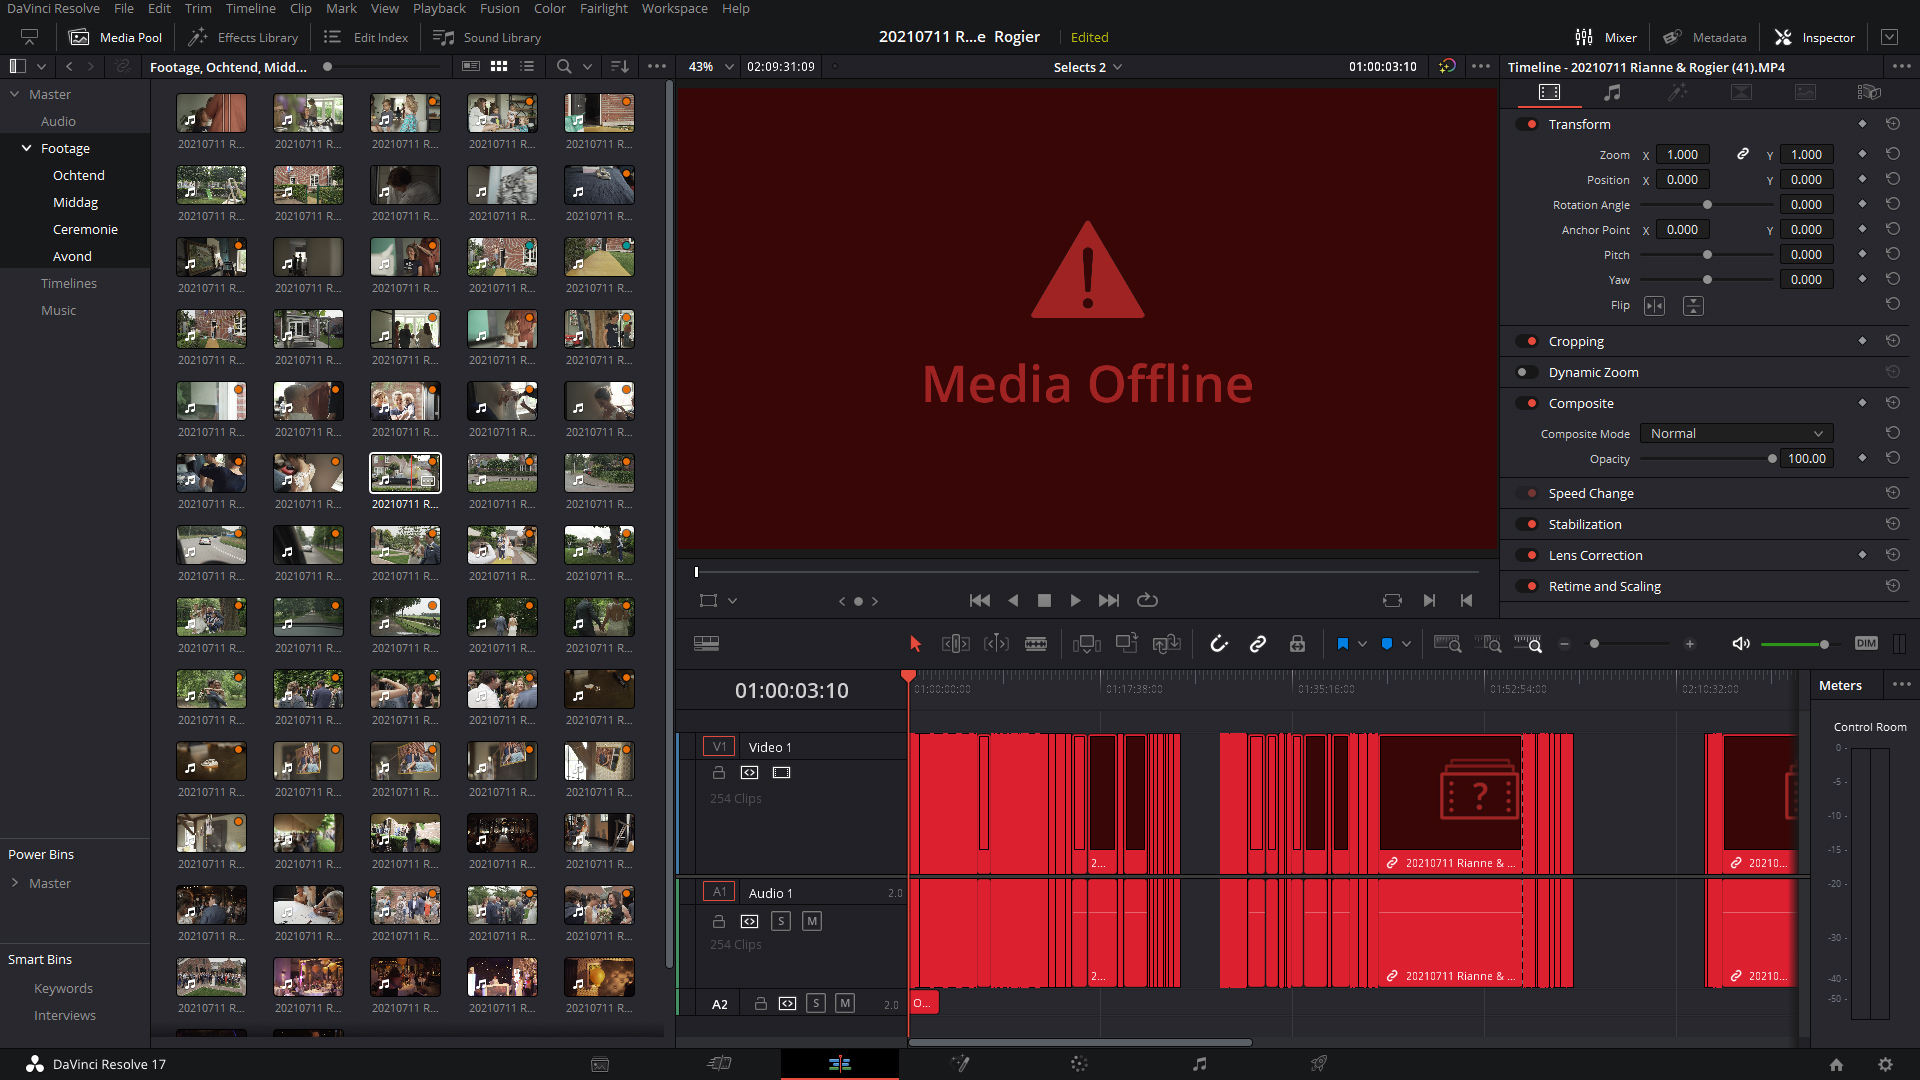Adjust the monitor volume slider
The image size is (1920, 1080).
1823,644
